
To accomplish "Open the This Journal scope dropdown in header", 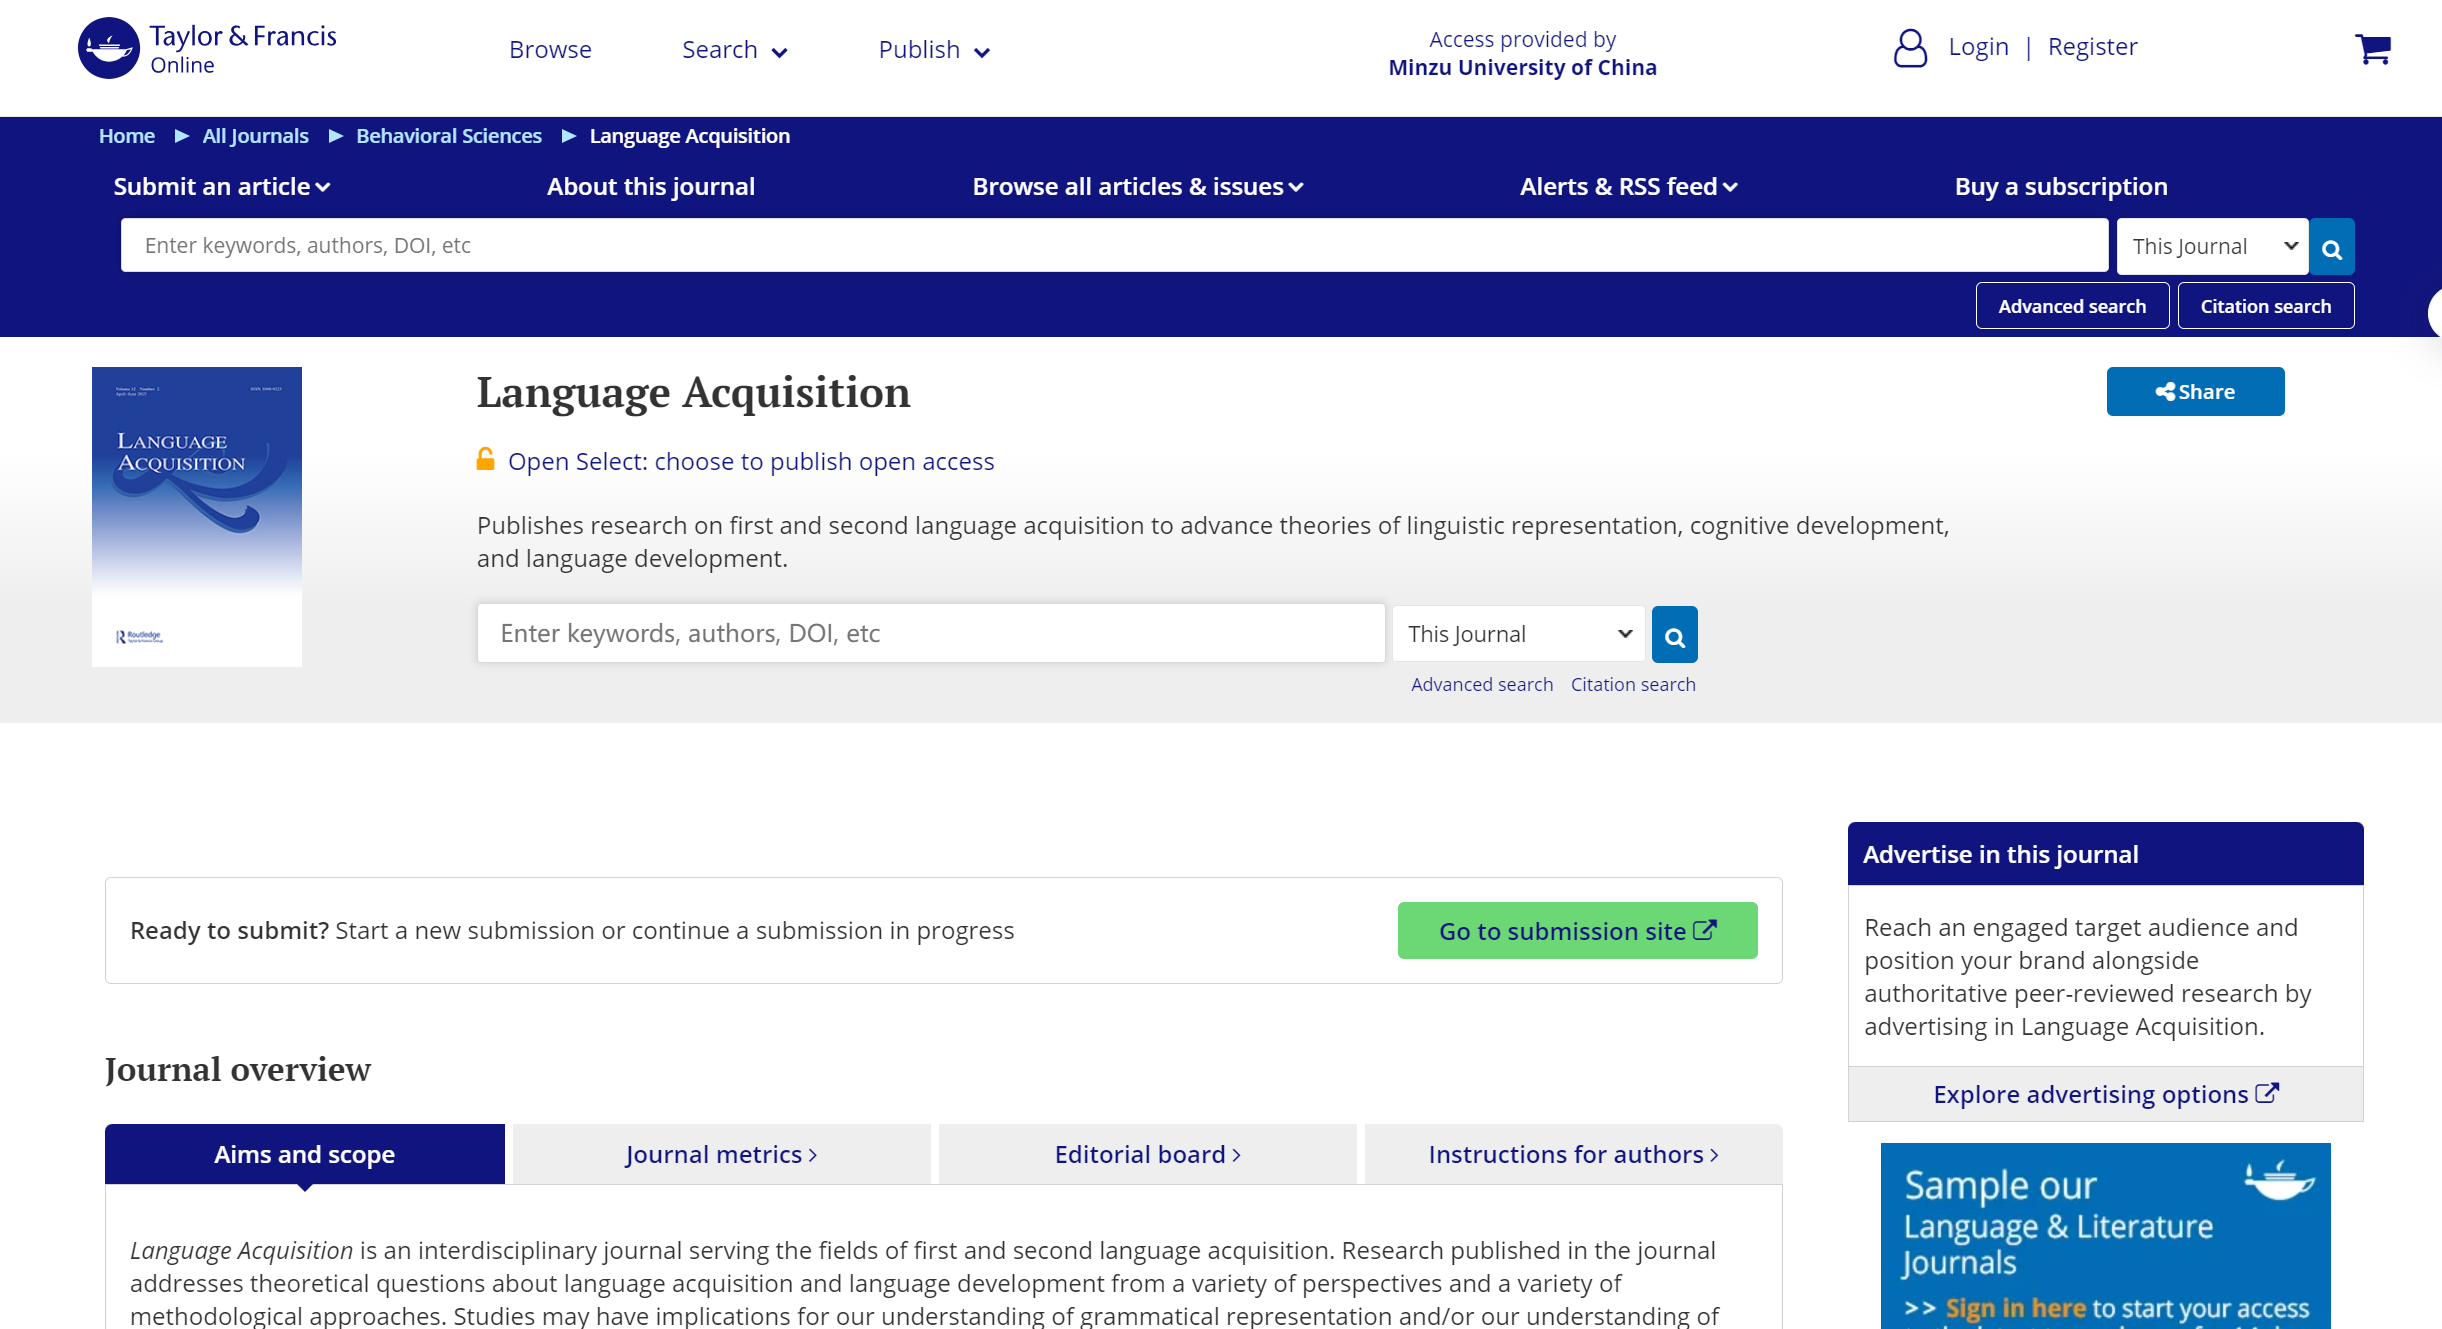I will 2212,247.
